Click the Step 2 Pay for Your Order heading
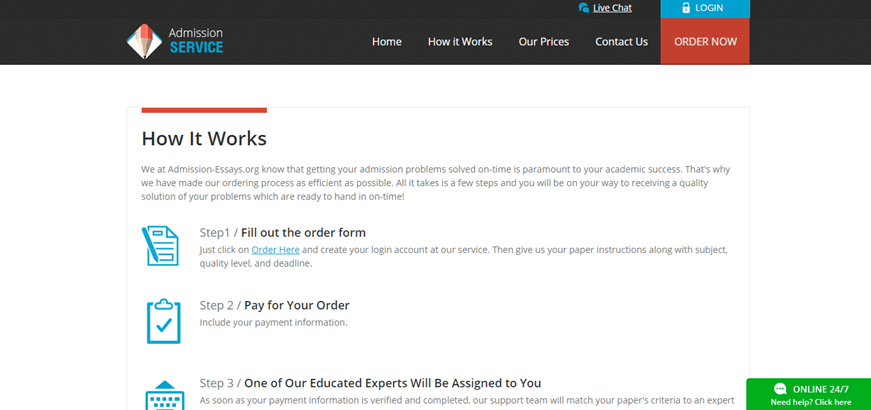Screen dimensions: 871x410 [x=274, y=305]
